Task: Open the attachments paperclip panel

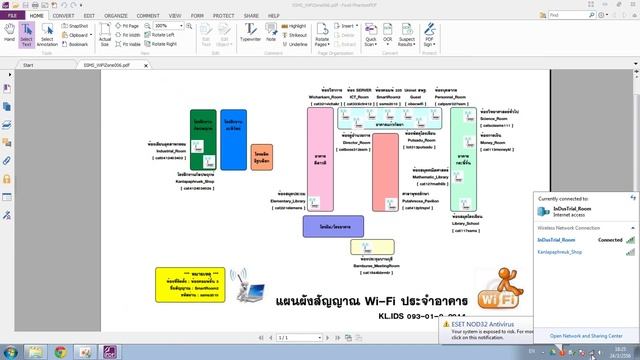Action: [x=7, y=161]
